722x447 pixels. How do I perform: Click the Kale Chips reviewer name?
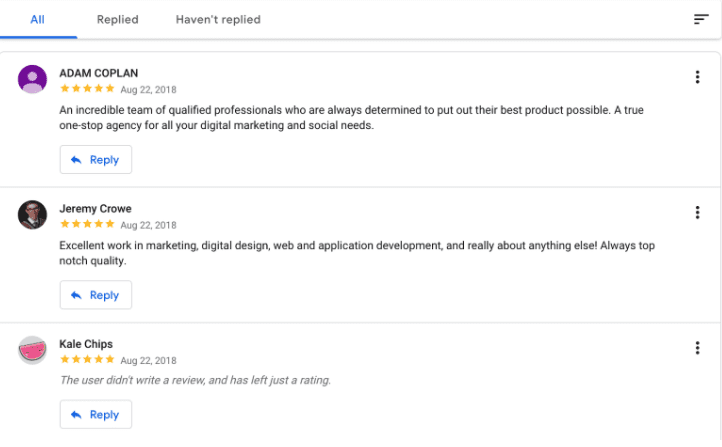point(86,344)
